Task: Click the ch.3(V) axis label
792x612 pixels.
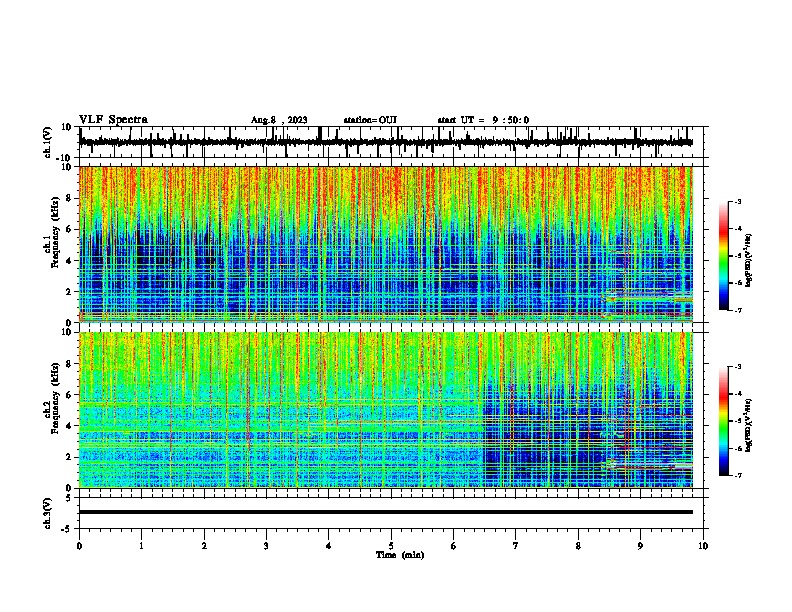Action: [x=48, y=513]
